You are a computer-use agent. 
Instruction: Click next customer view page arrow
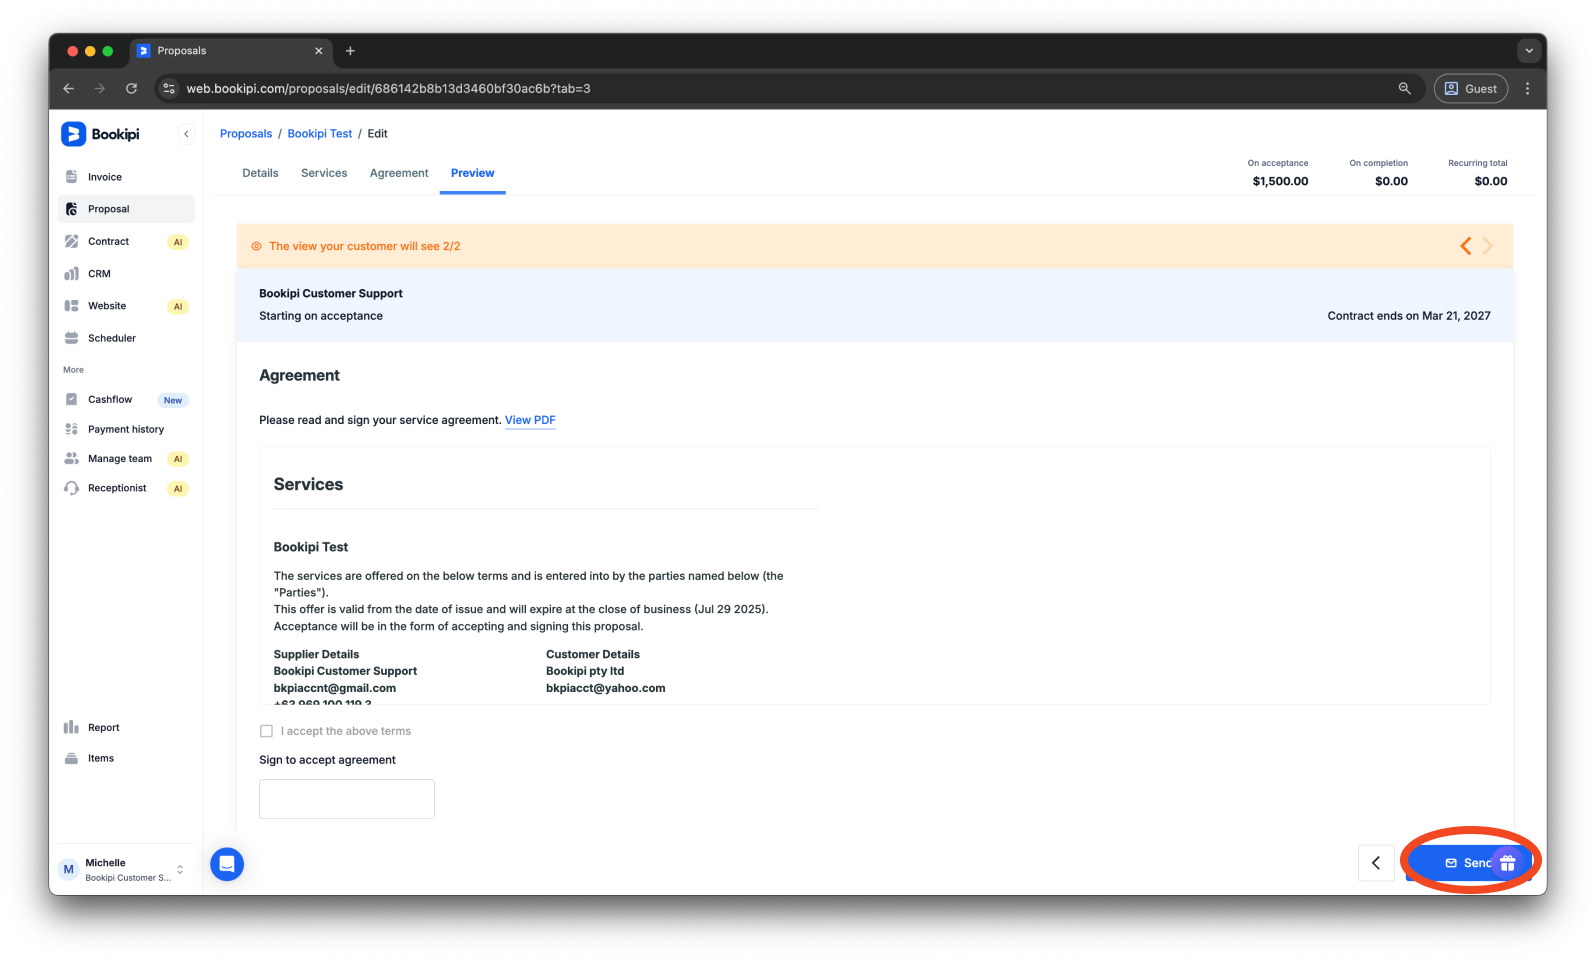click(1488, 246)
